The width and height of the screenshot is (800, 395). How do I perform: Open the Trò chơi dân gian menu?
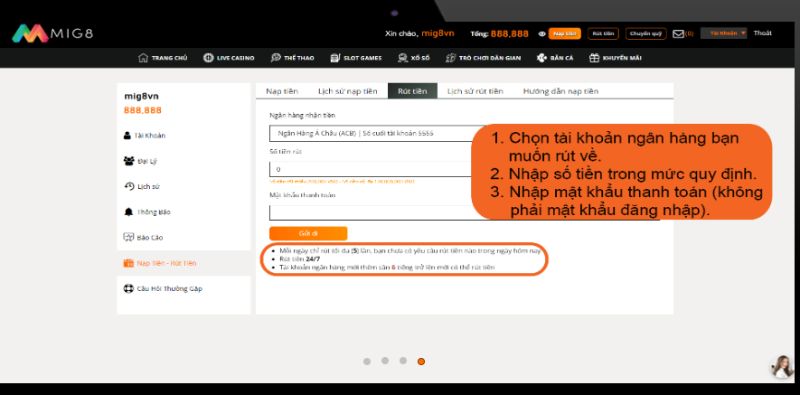coord(483,58)
